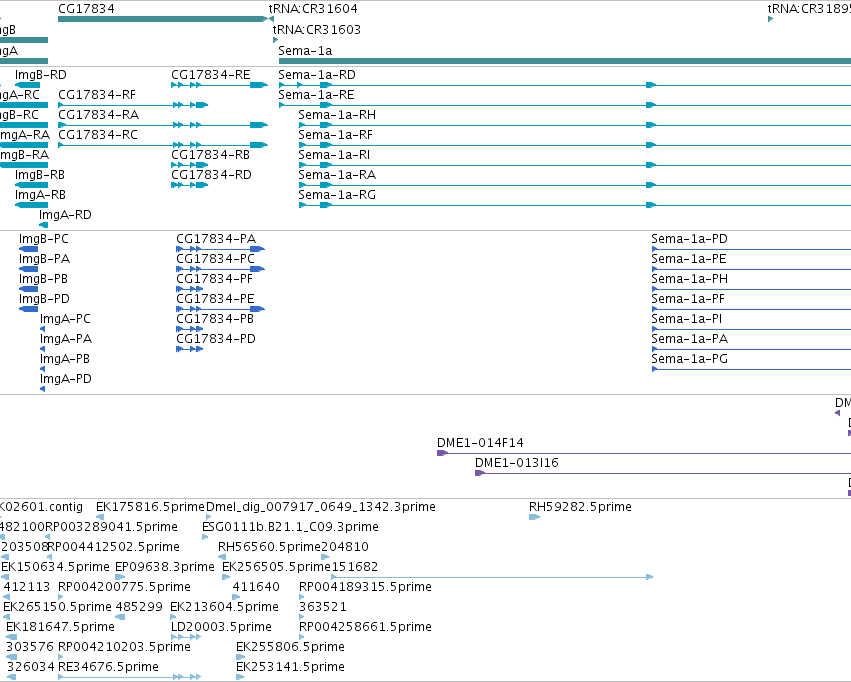Select the Sema-1a-RE transcript label
Viewport: 851px width, 682px height.
pyautogui.click(x=316, y=95)
